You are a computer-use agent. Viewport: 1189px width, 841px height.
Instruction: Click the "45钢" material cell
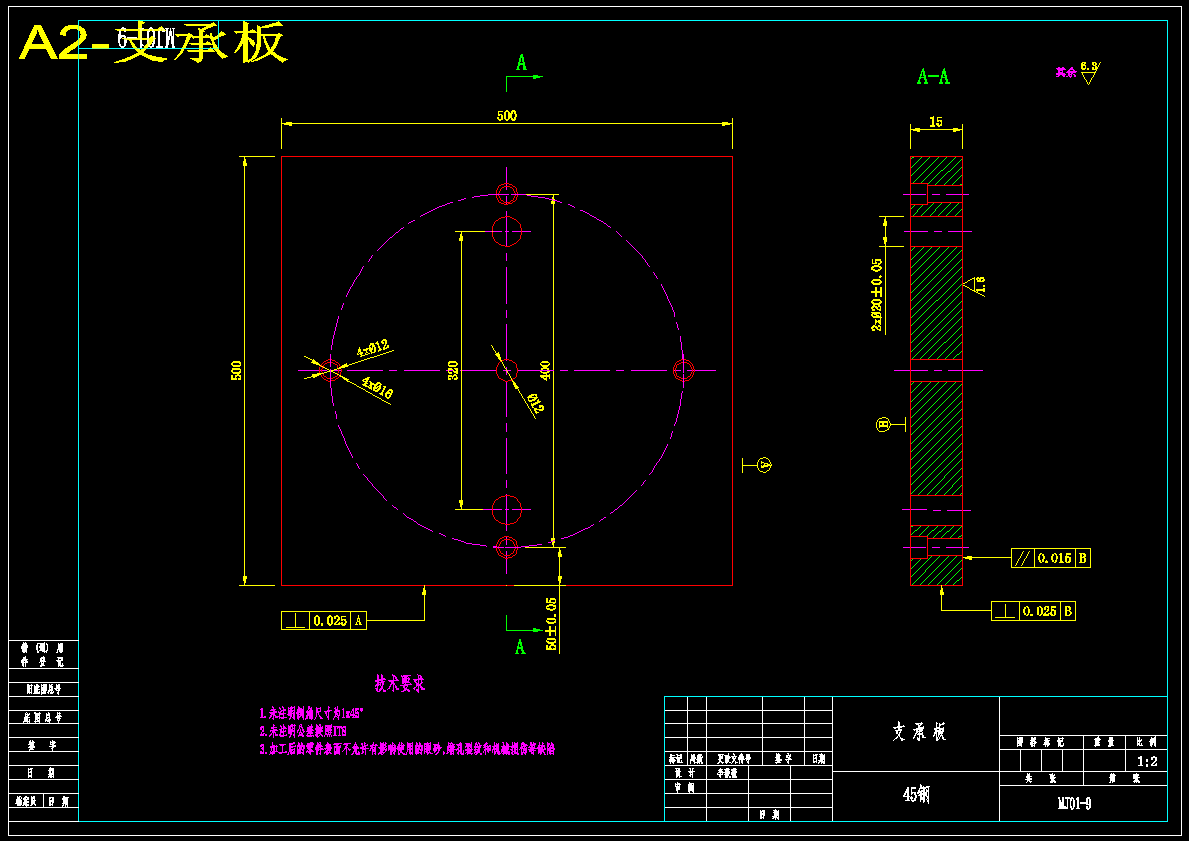[916, 794]
